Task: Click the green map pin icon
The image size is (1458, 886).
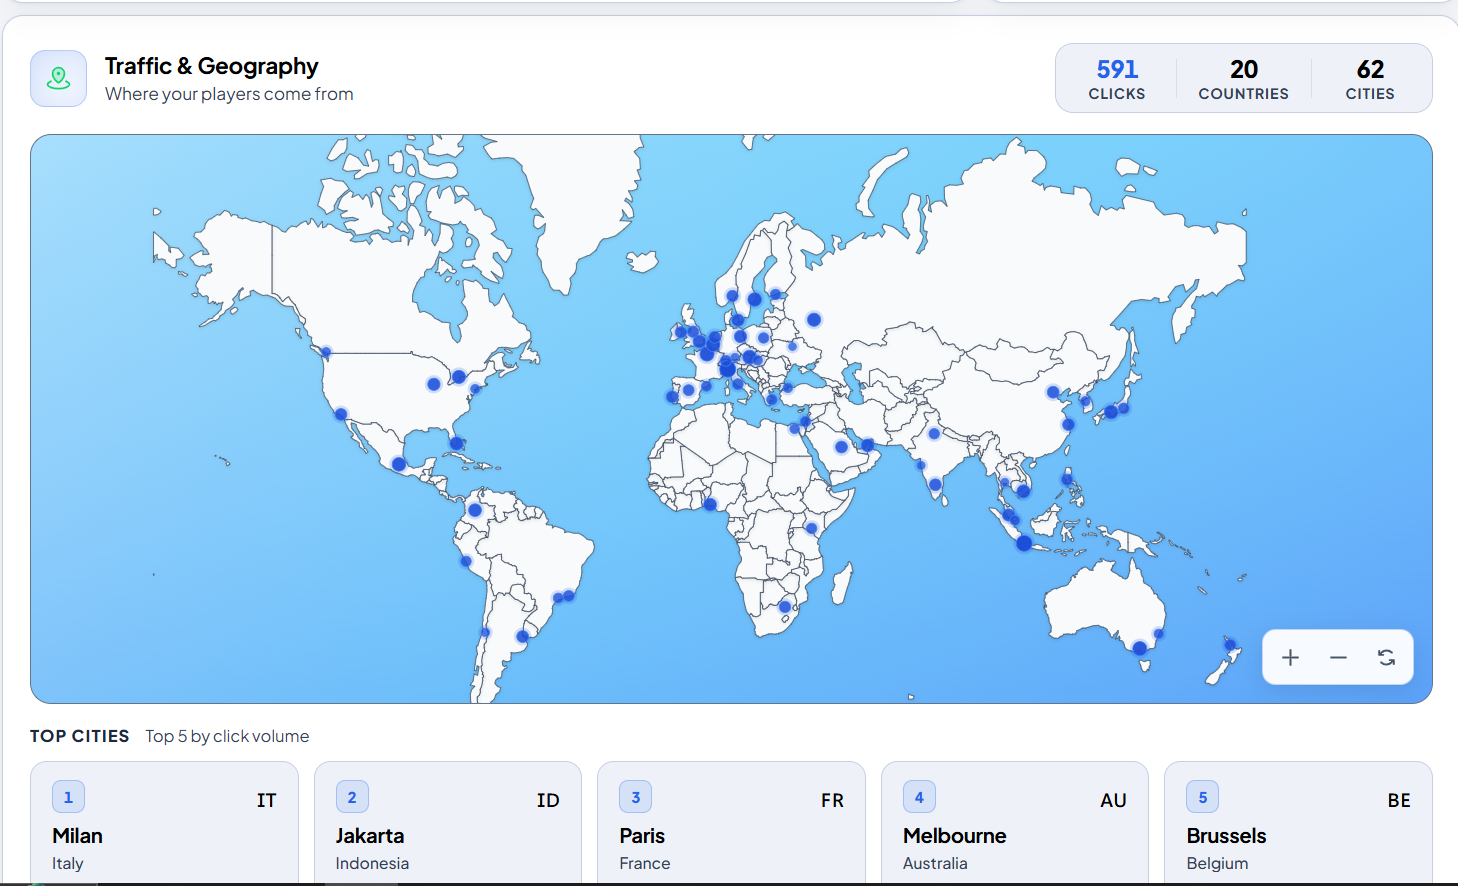Action: 58,78
